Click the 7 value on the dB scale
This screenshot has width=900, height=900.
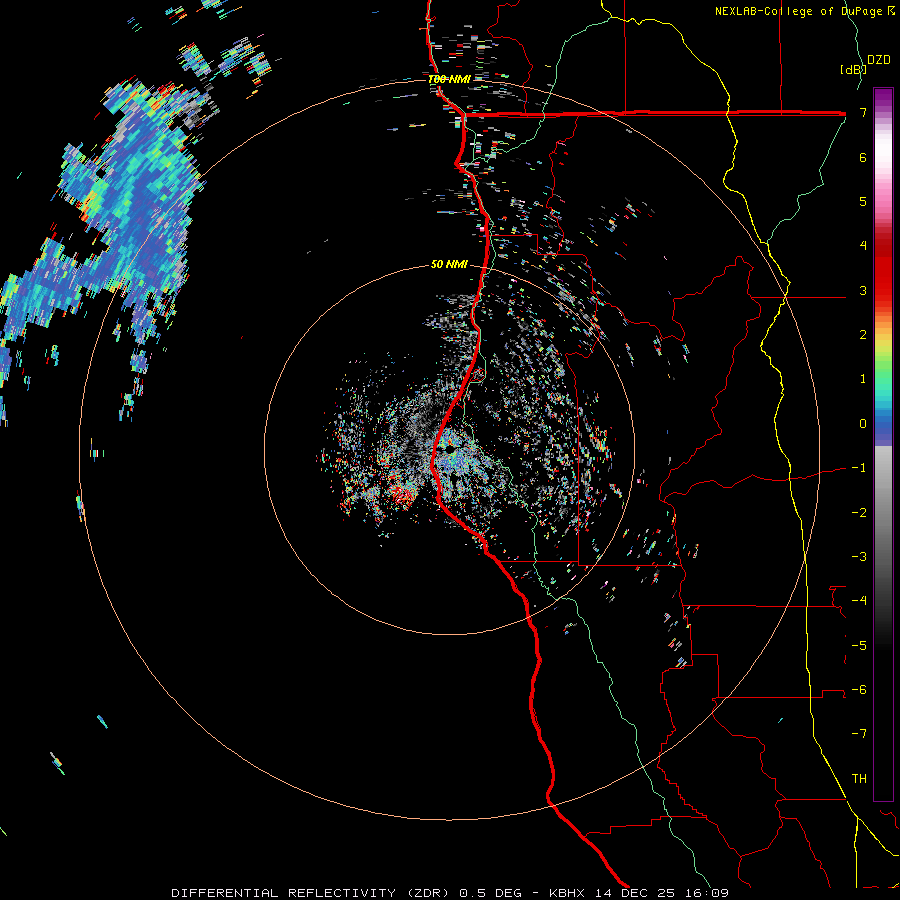[863, 112]
